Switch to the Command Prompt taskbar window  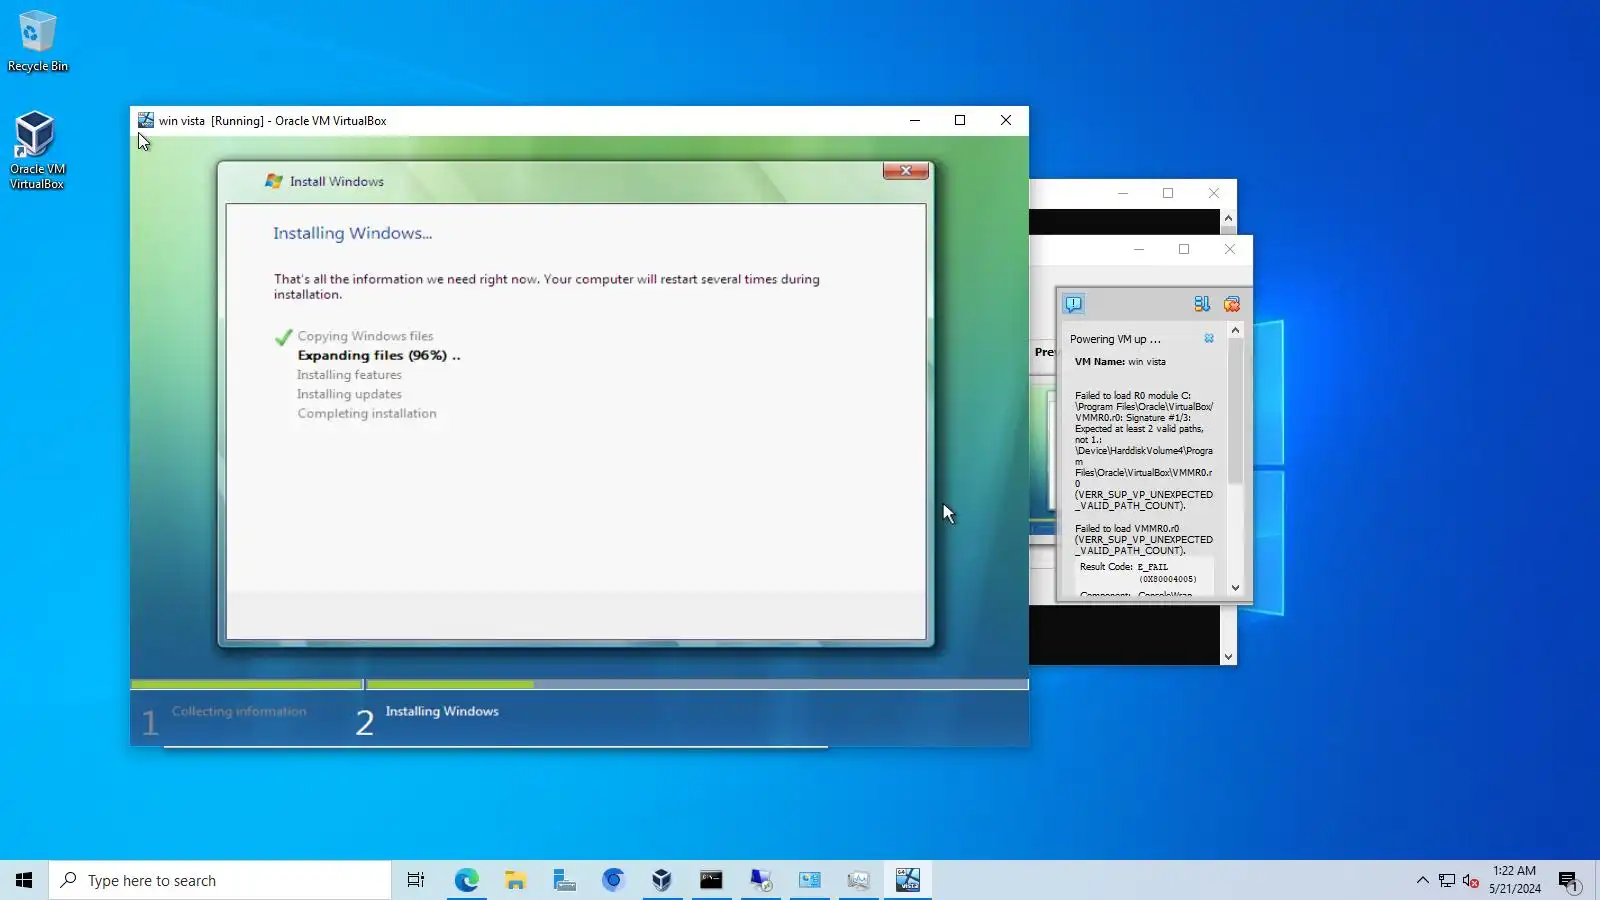[x=711, y=880]
